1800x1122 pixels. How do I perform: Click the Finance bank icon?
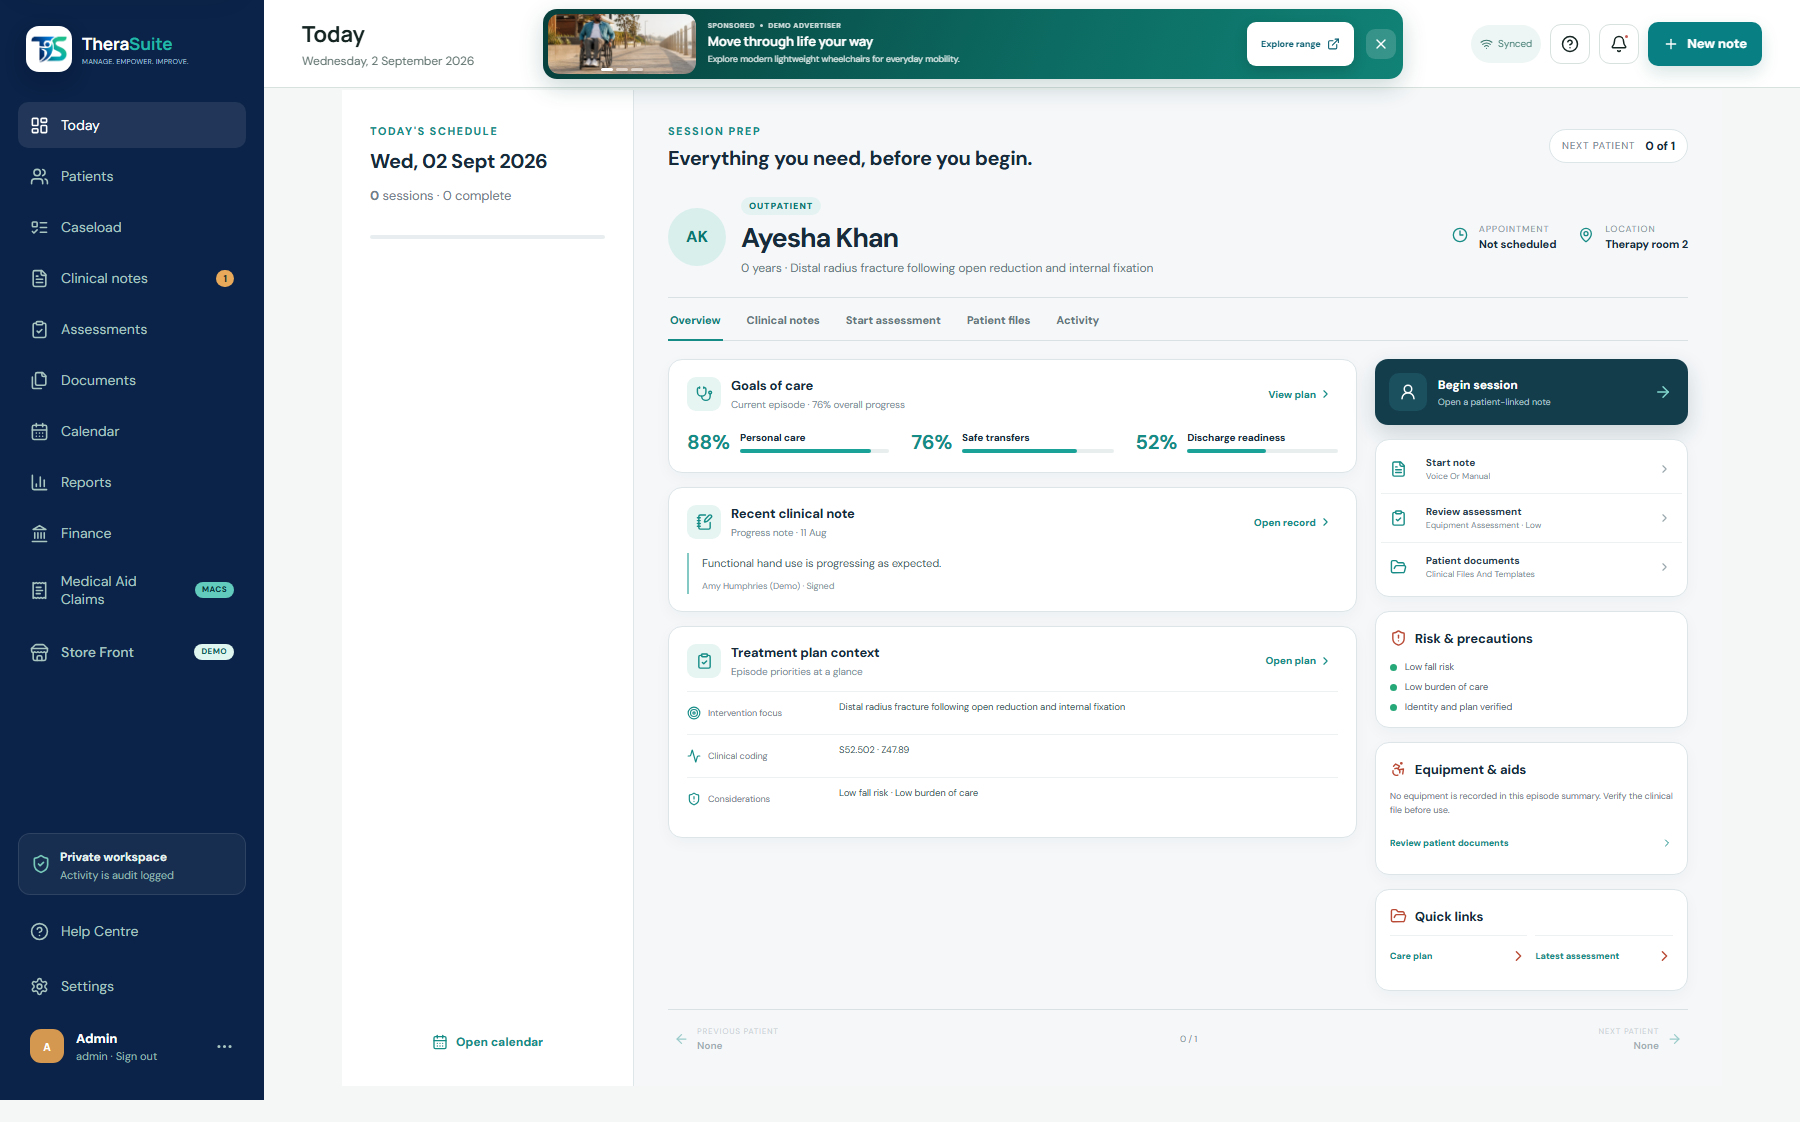point(40,533)
